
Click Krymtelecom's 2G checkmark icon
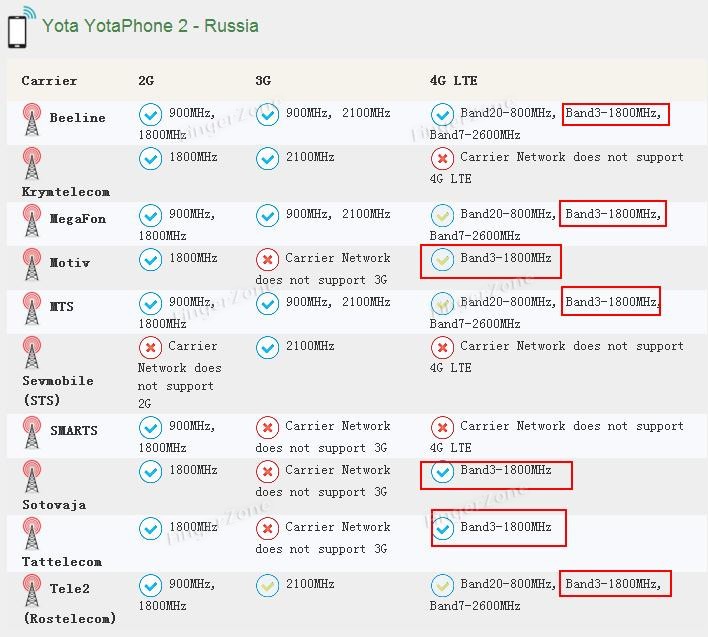[x=150, y=158]
